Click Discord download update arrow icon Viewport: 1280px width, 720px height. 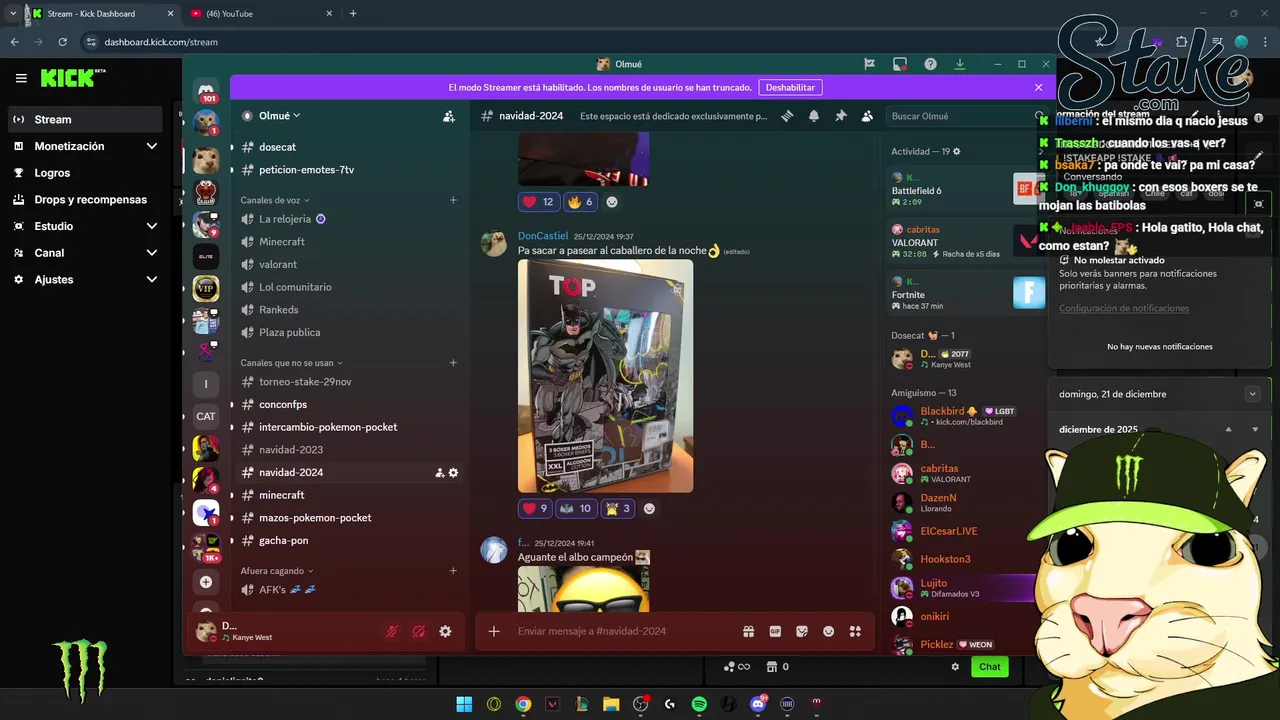point(960,64)
